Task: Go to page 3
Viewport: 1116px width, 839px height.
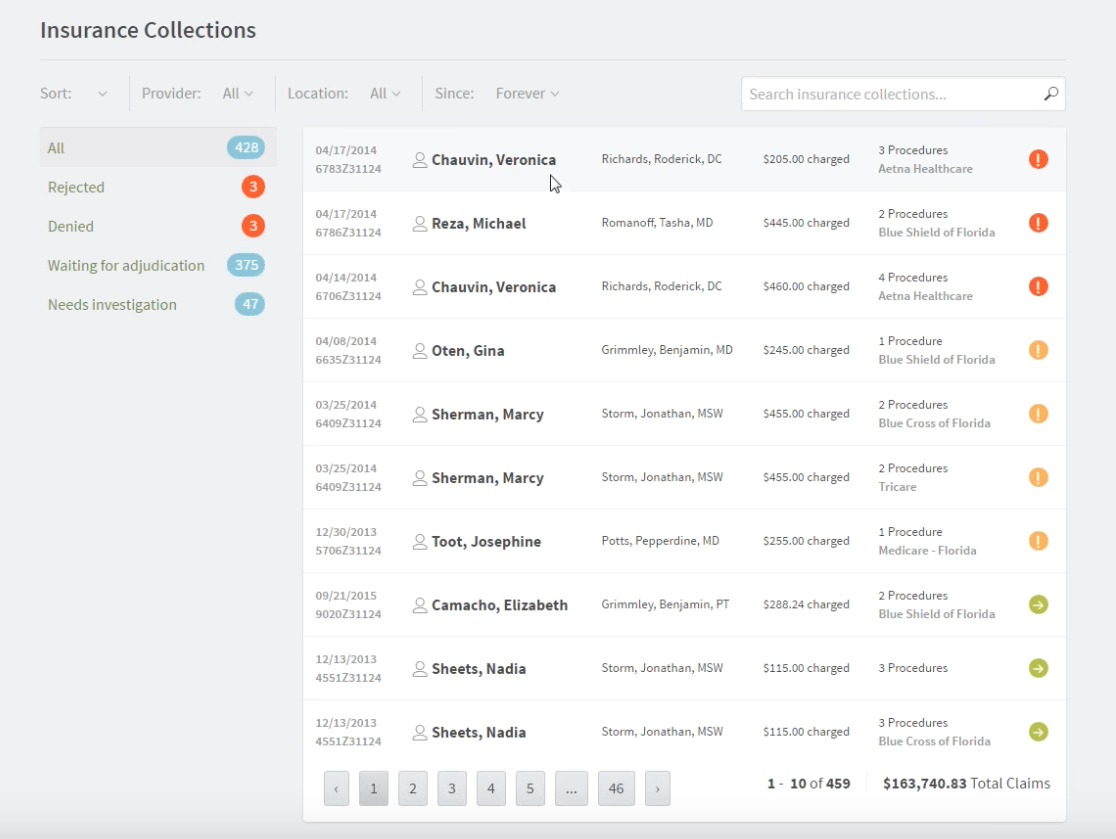Action: coord(452,788)
